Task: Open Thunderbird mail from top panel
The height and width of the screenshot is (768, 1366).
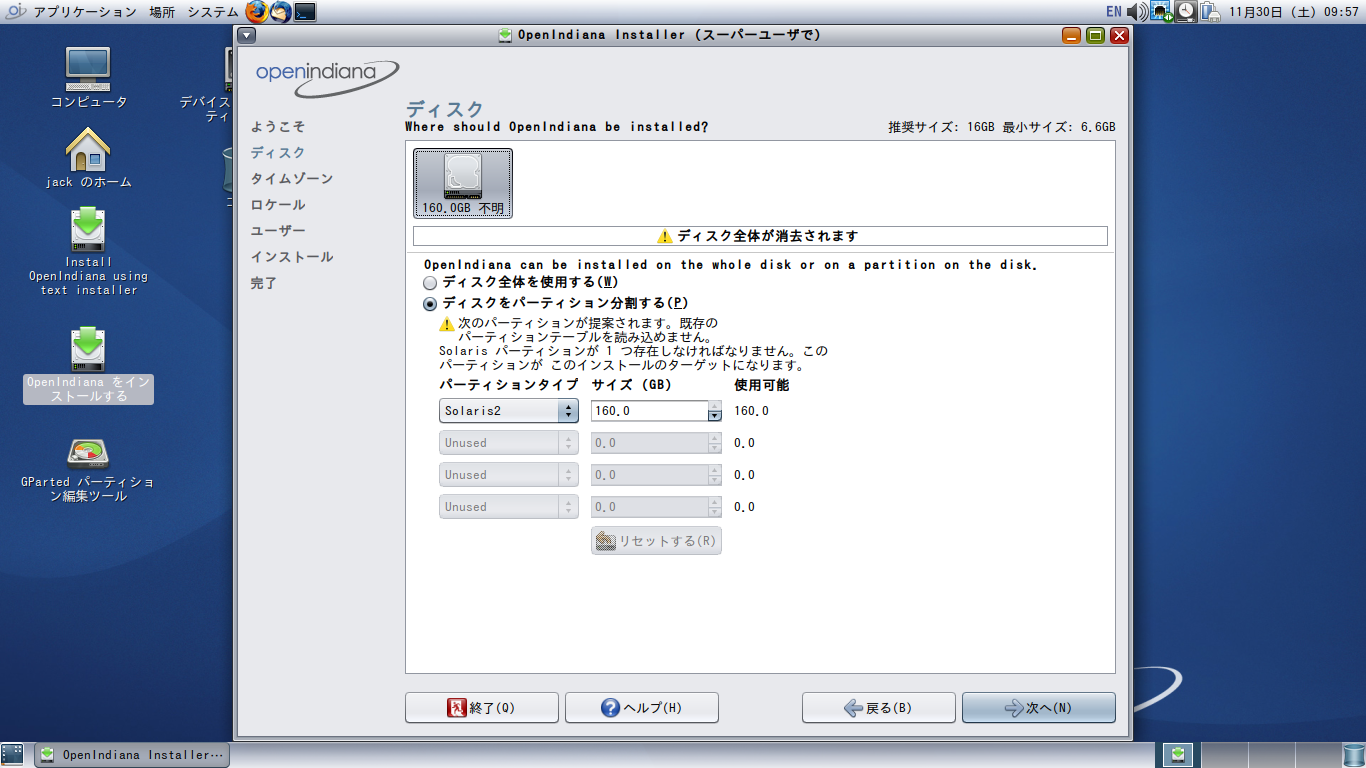Action: coord(282,12)
